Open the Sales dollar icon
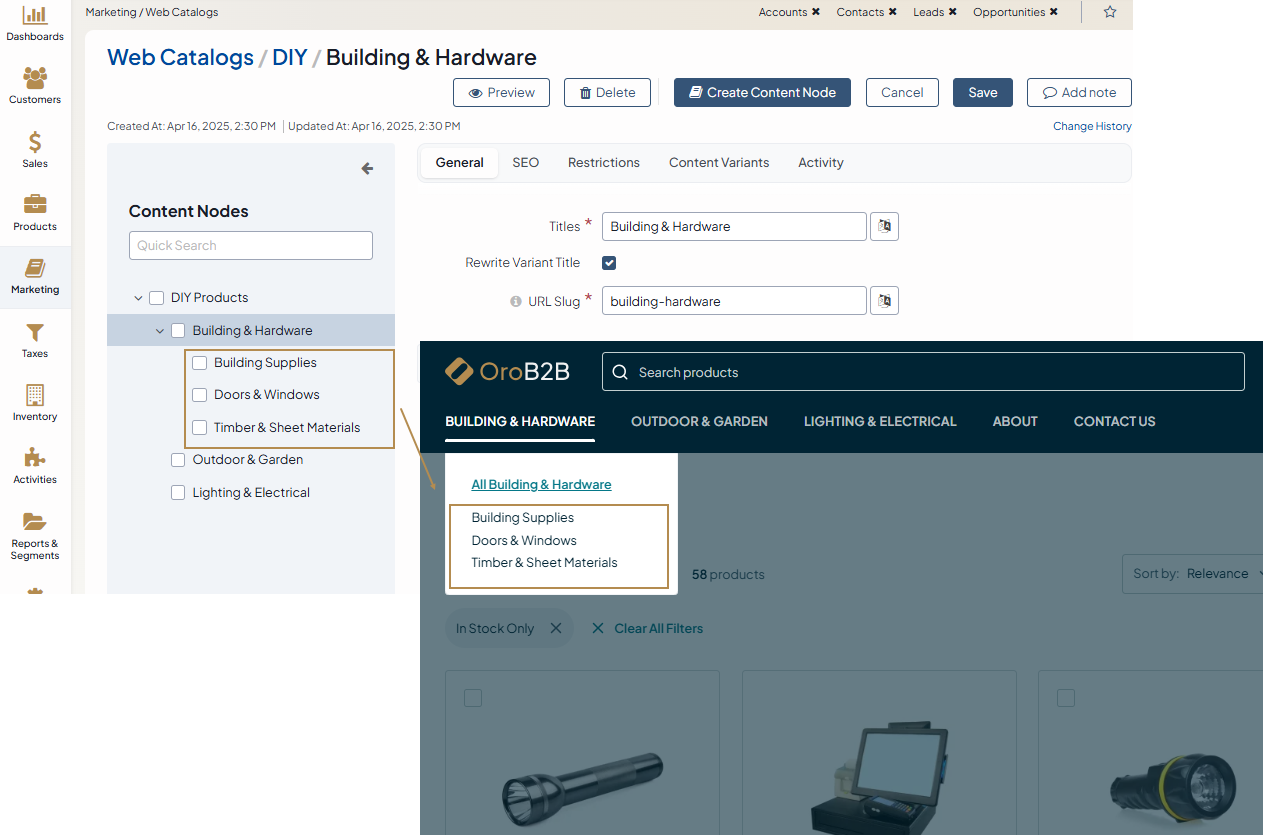This screenshot has height=835, width=1263. 35,143
